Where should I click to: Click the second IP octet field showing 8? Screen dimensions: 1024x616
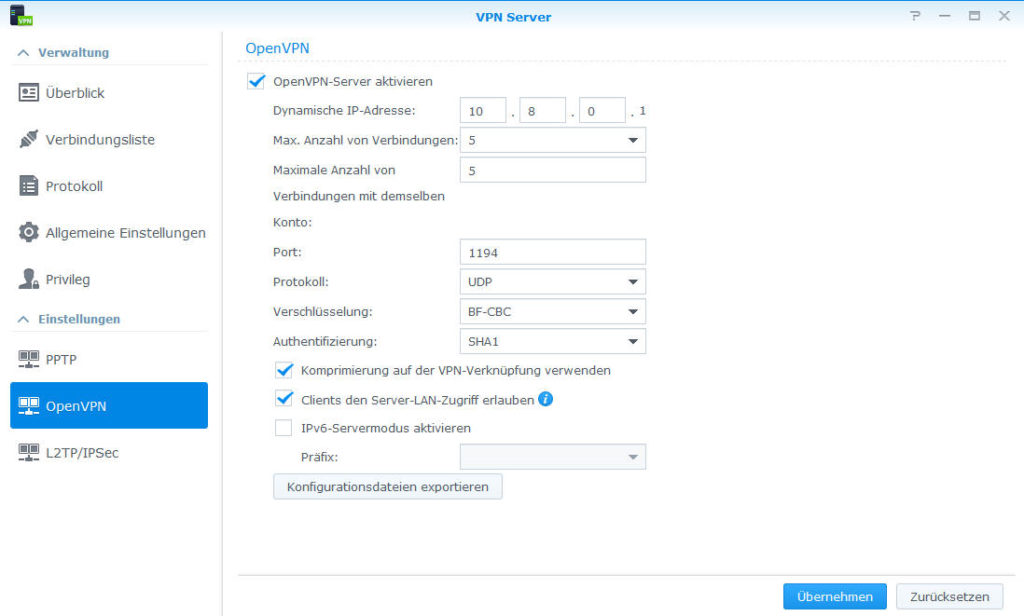pyautogui.click(x=543, y=110)
